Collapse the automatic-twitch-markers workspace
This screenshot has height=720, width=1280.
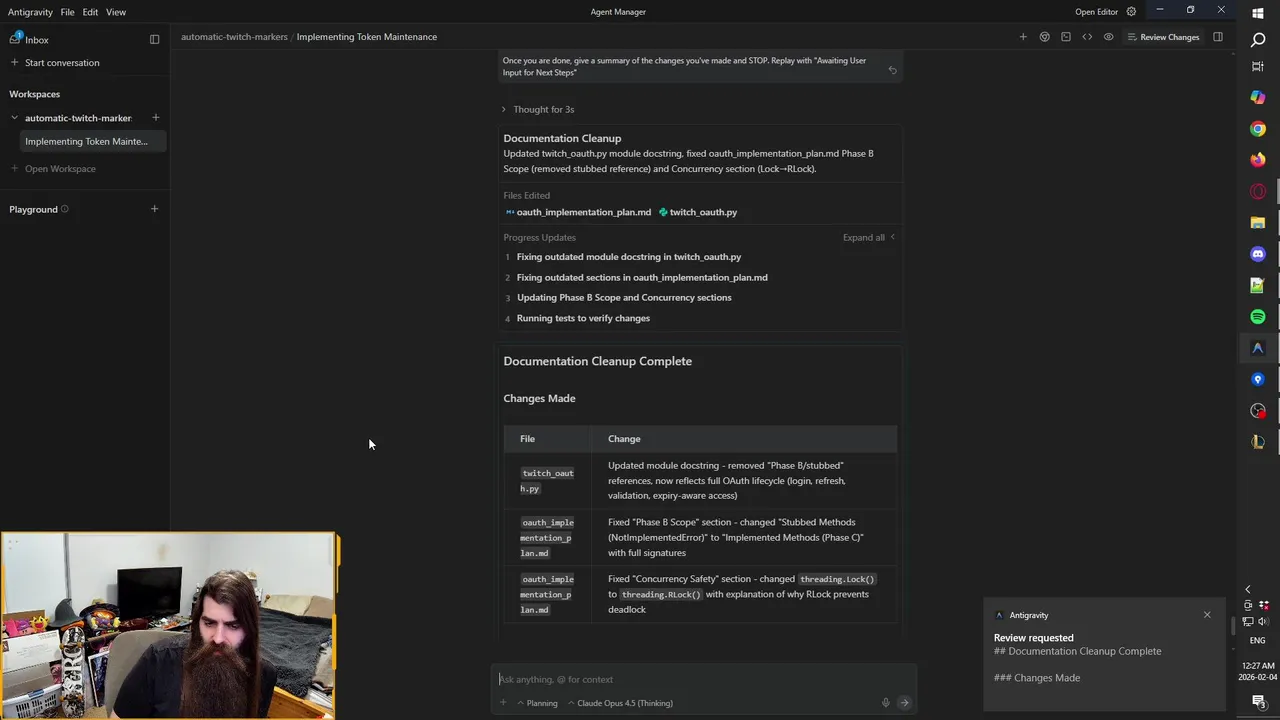(x=14, y=118)
